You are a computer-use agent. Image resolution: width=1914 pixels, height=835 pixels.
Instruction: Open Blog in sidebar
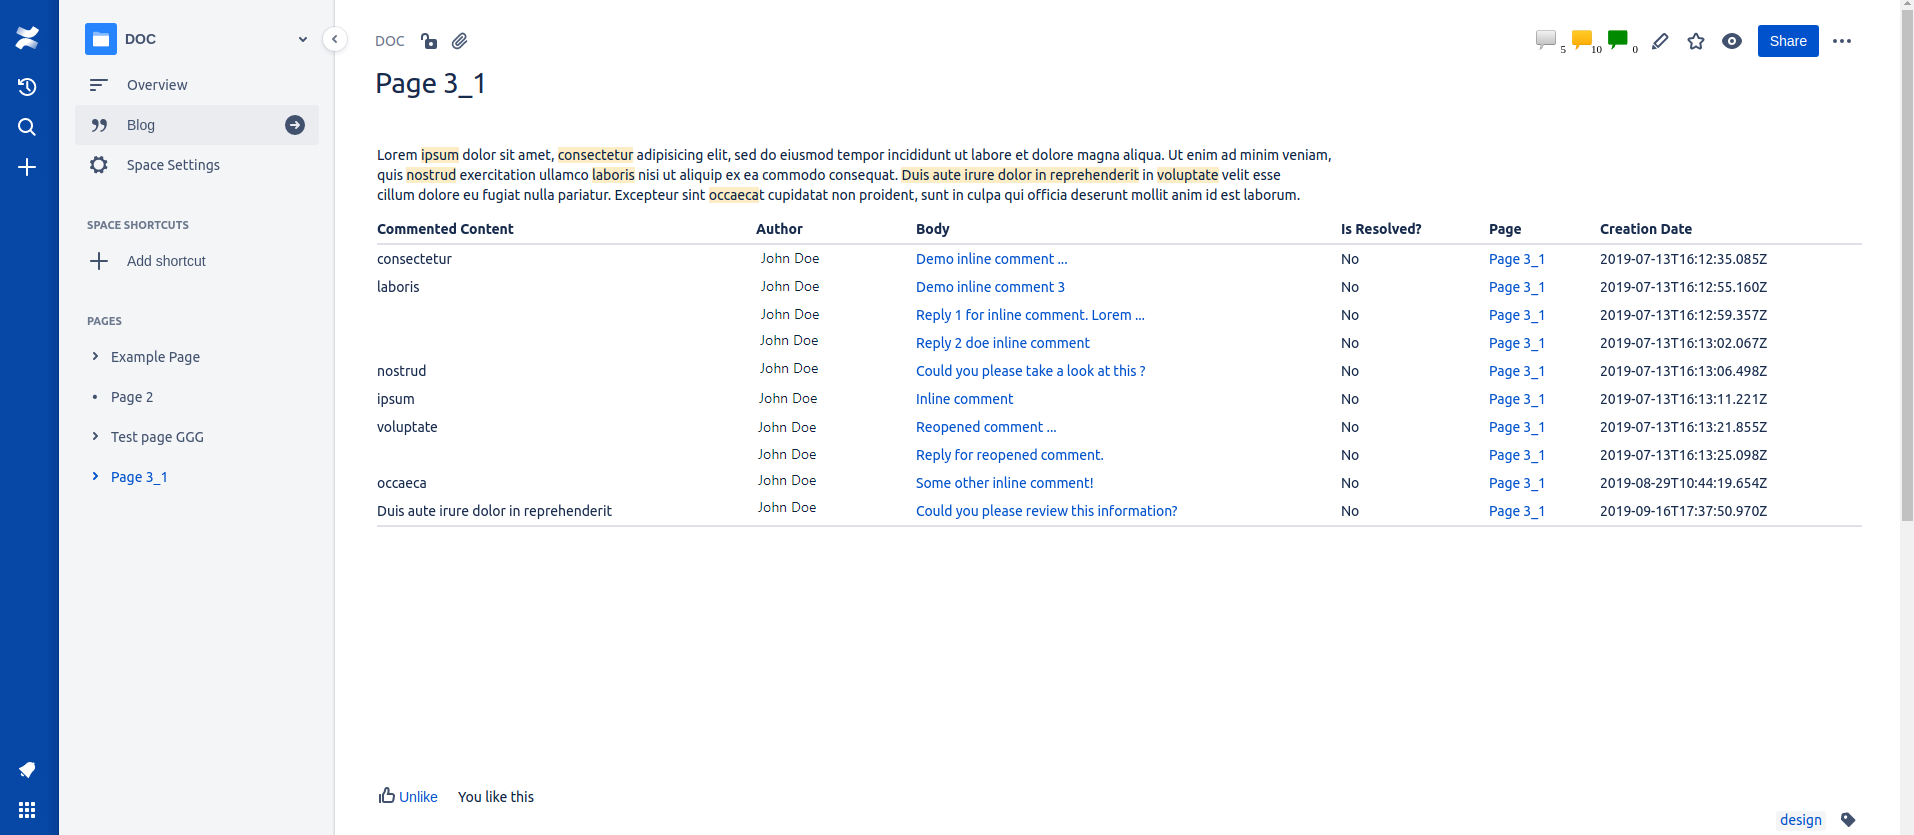coord(197,125)
